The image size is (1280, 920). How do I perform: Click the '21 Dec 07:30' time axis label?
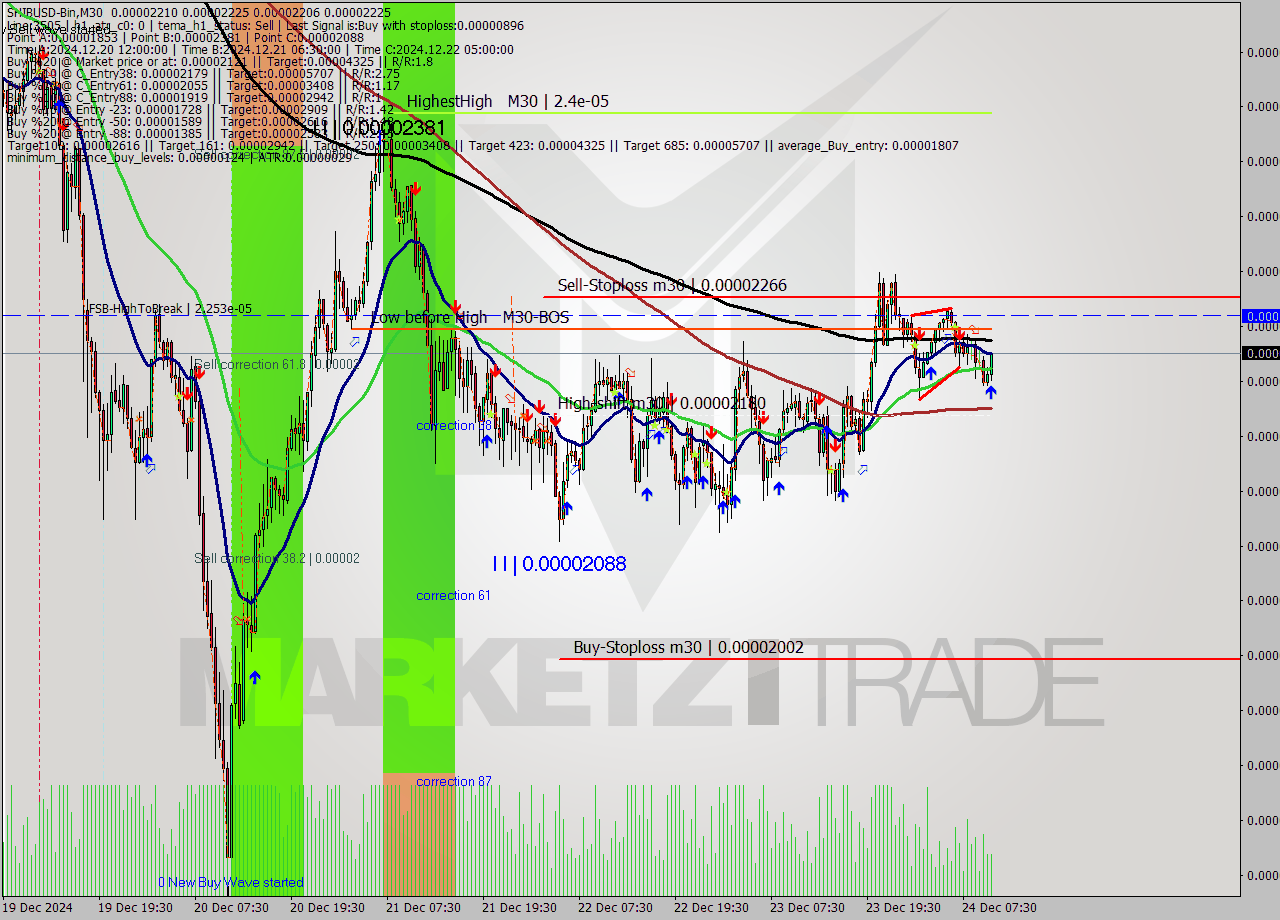tap(423, 907)
